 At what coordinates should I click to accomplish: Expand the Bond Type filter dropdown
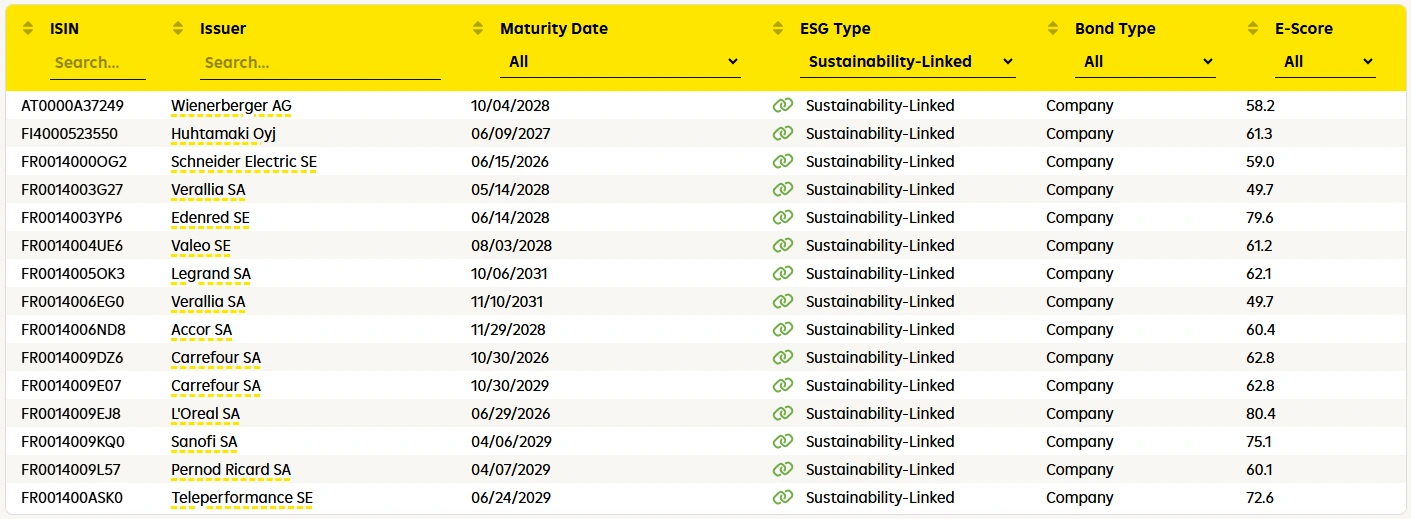1145,62
